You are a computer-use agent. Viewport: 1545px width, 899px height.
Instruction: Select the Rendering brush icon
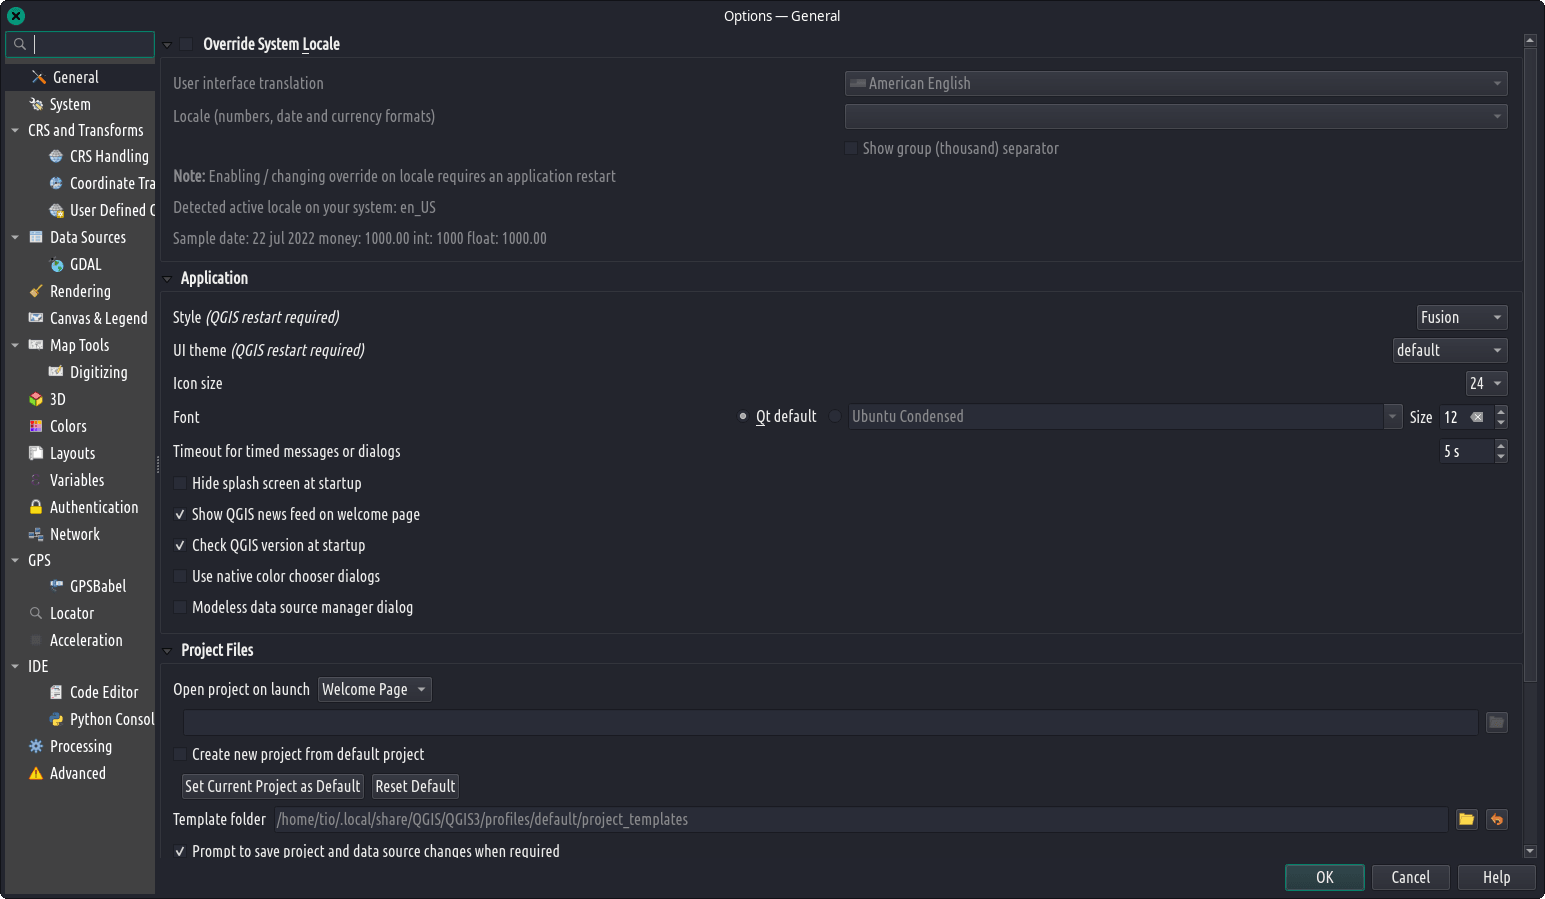click(x=36, y=291)
